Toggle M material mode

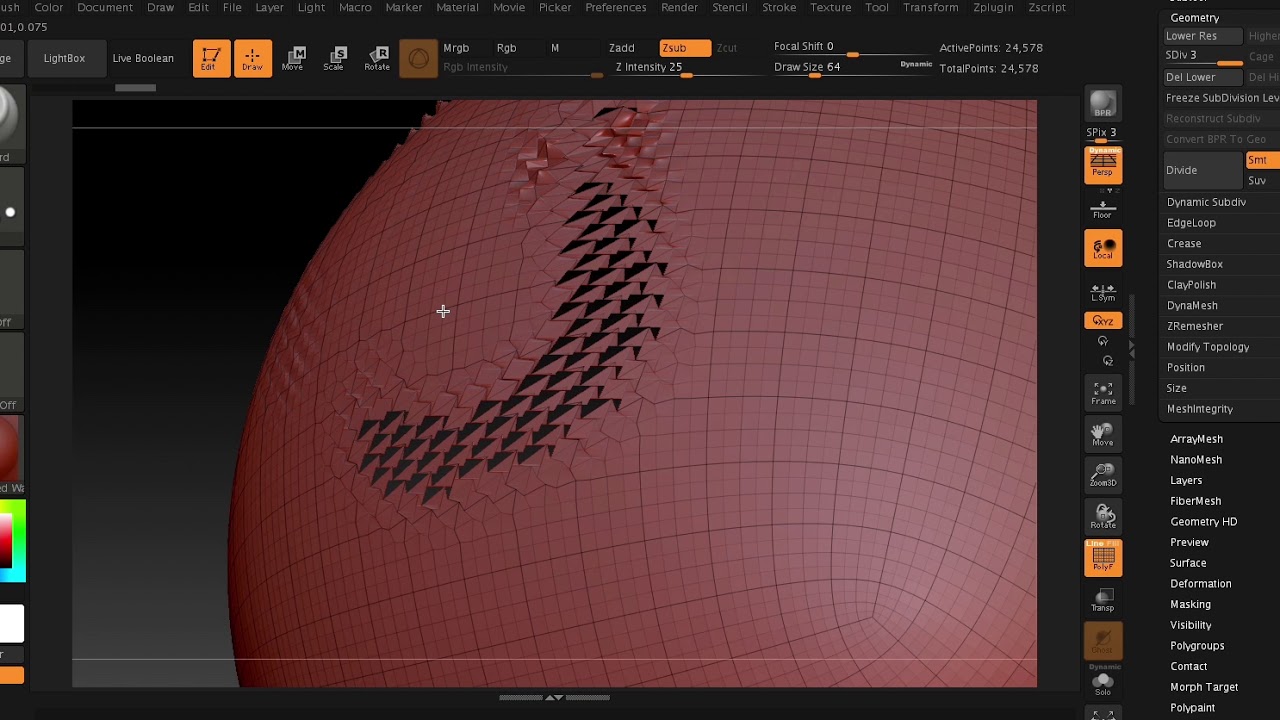(555, 48)
